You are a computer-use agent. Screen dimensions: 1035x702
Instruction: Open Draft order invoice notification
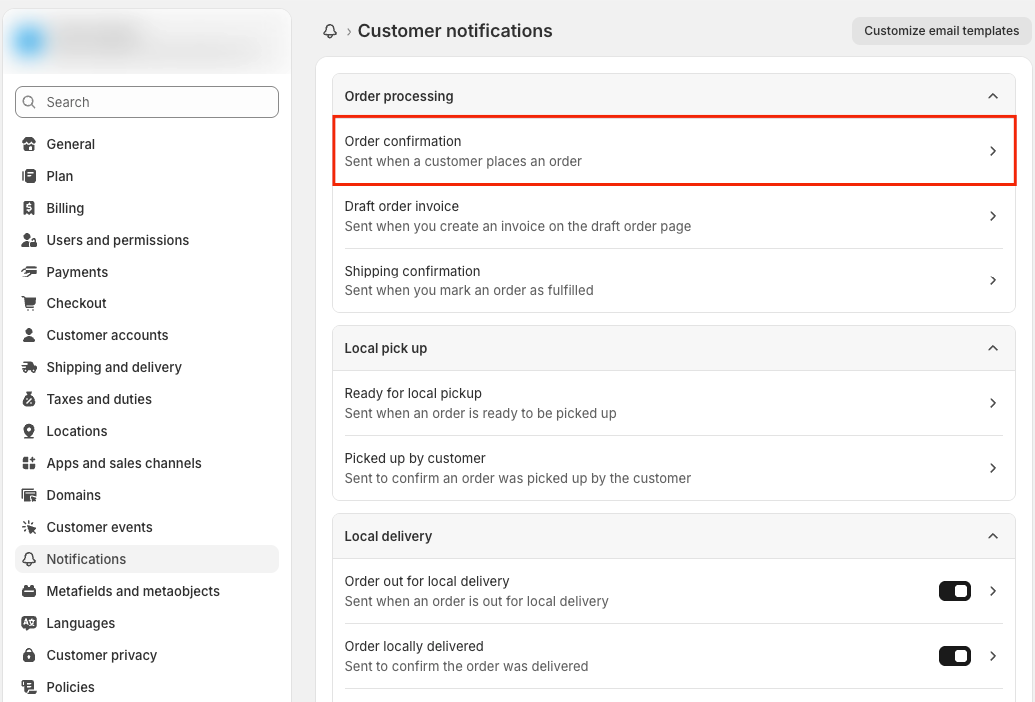coord(674,216)
